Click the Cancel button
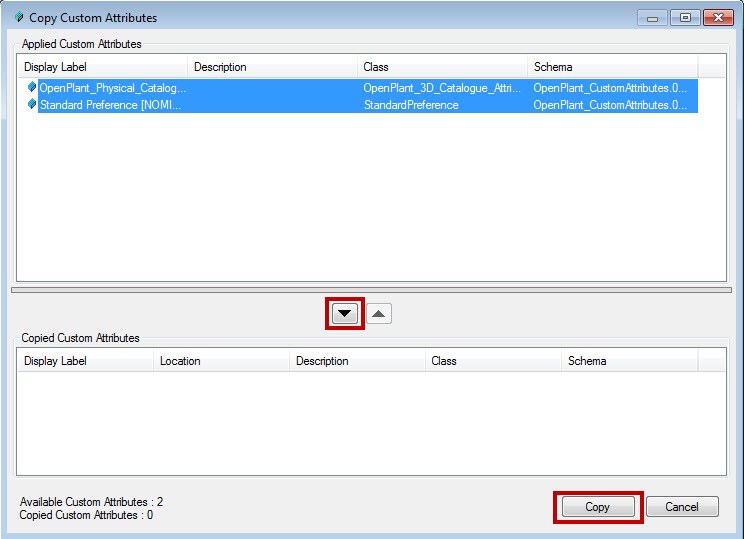 click(x=682, y=507)
